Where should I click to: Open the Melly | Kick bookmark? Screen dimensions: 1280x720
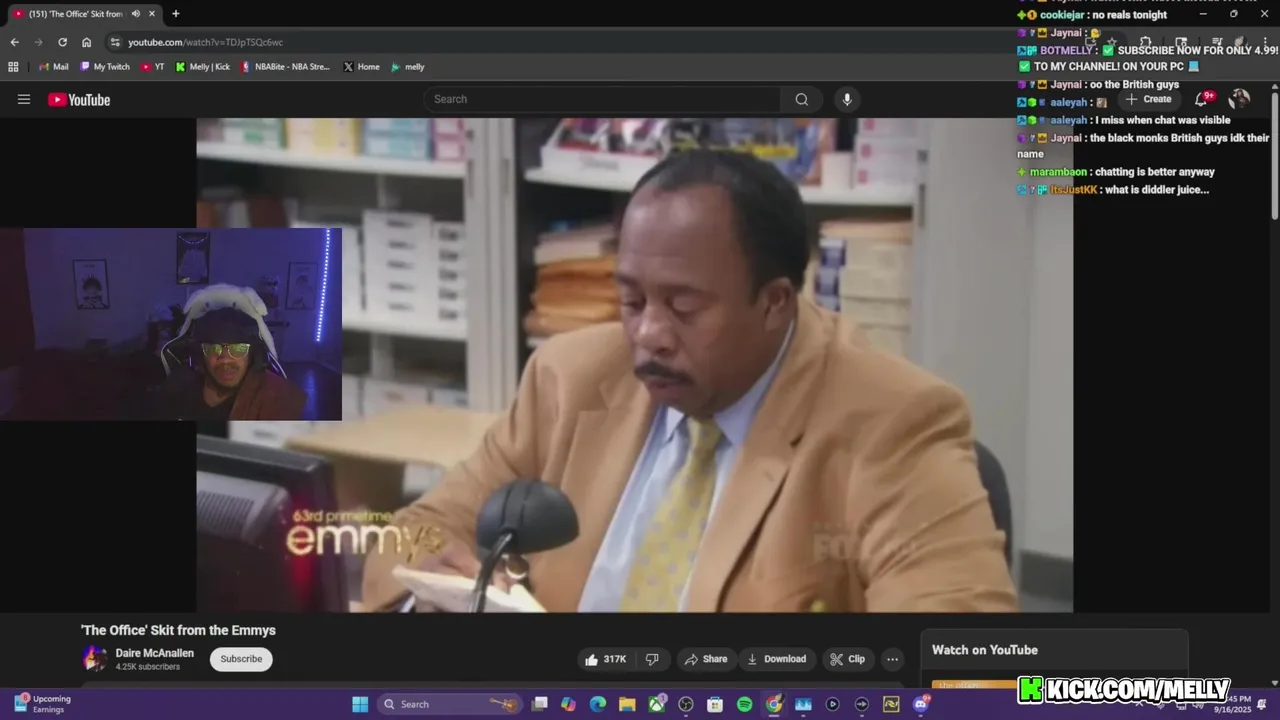pyautogui.click(x=203, y=67)
